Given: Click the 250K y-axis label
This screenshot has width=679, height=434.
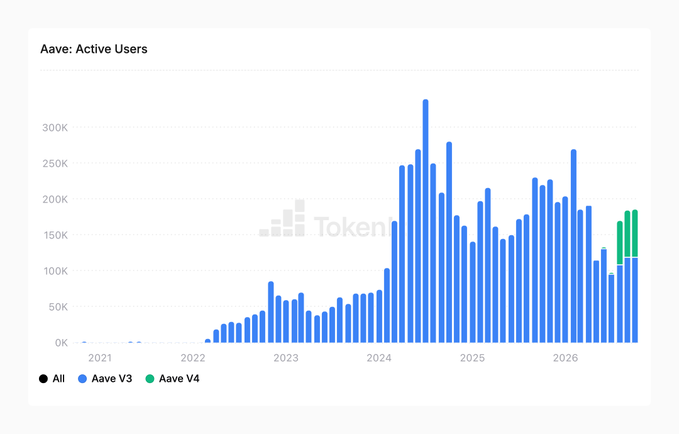Looking at the screenshot, I should tap(55, 164).
